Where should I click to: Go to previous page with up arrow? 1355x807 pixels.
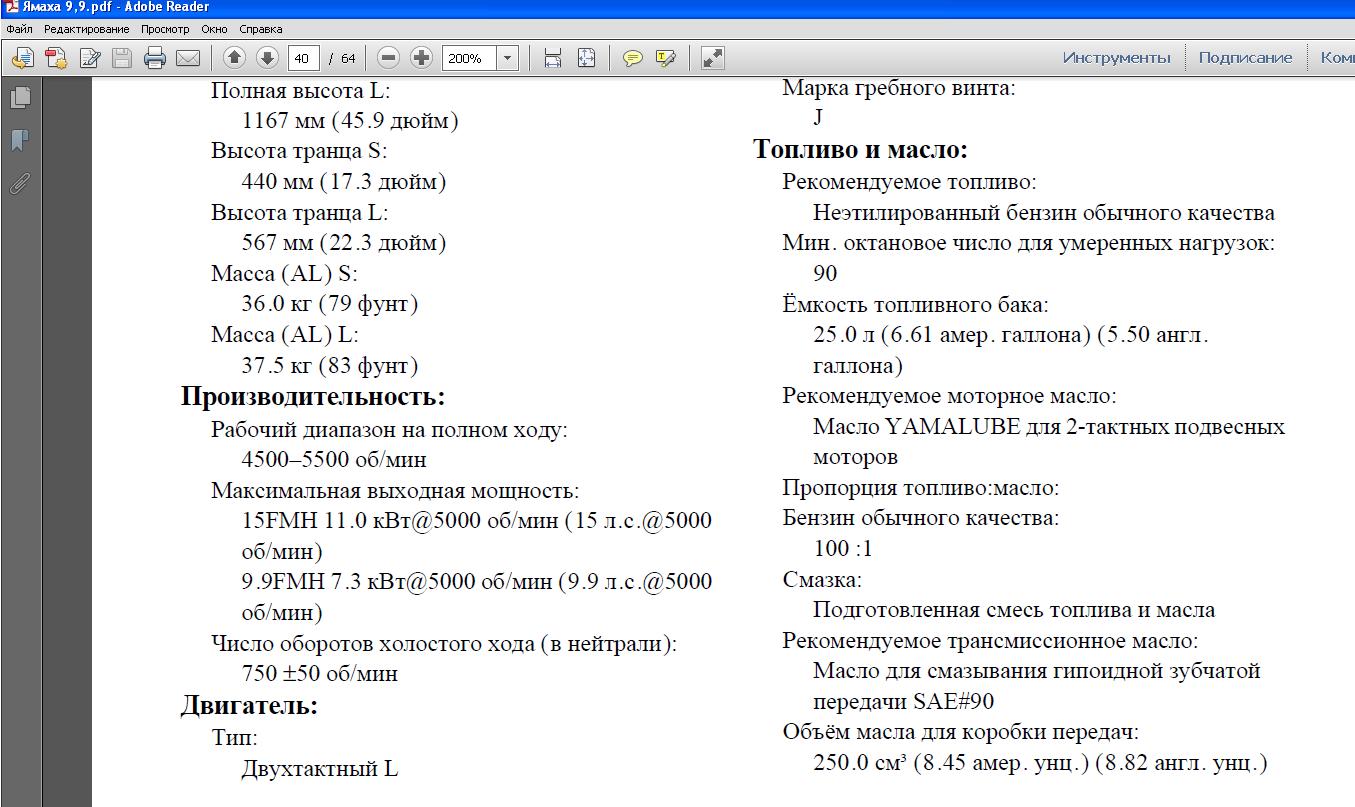pos(234,58)
